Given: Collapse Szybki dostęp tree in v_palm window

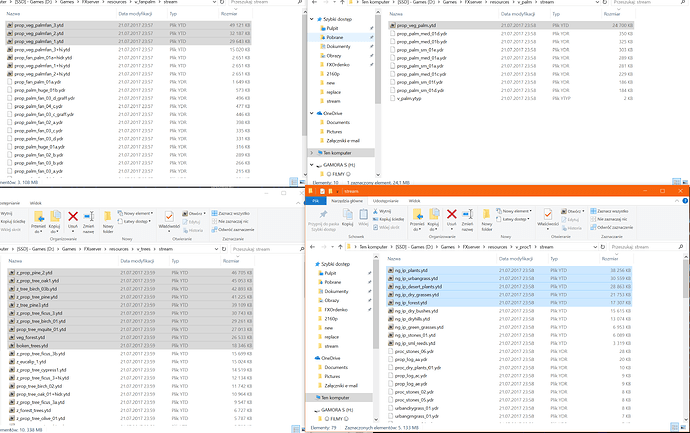Looking at the screenshot, I should [x=312, y=19].
